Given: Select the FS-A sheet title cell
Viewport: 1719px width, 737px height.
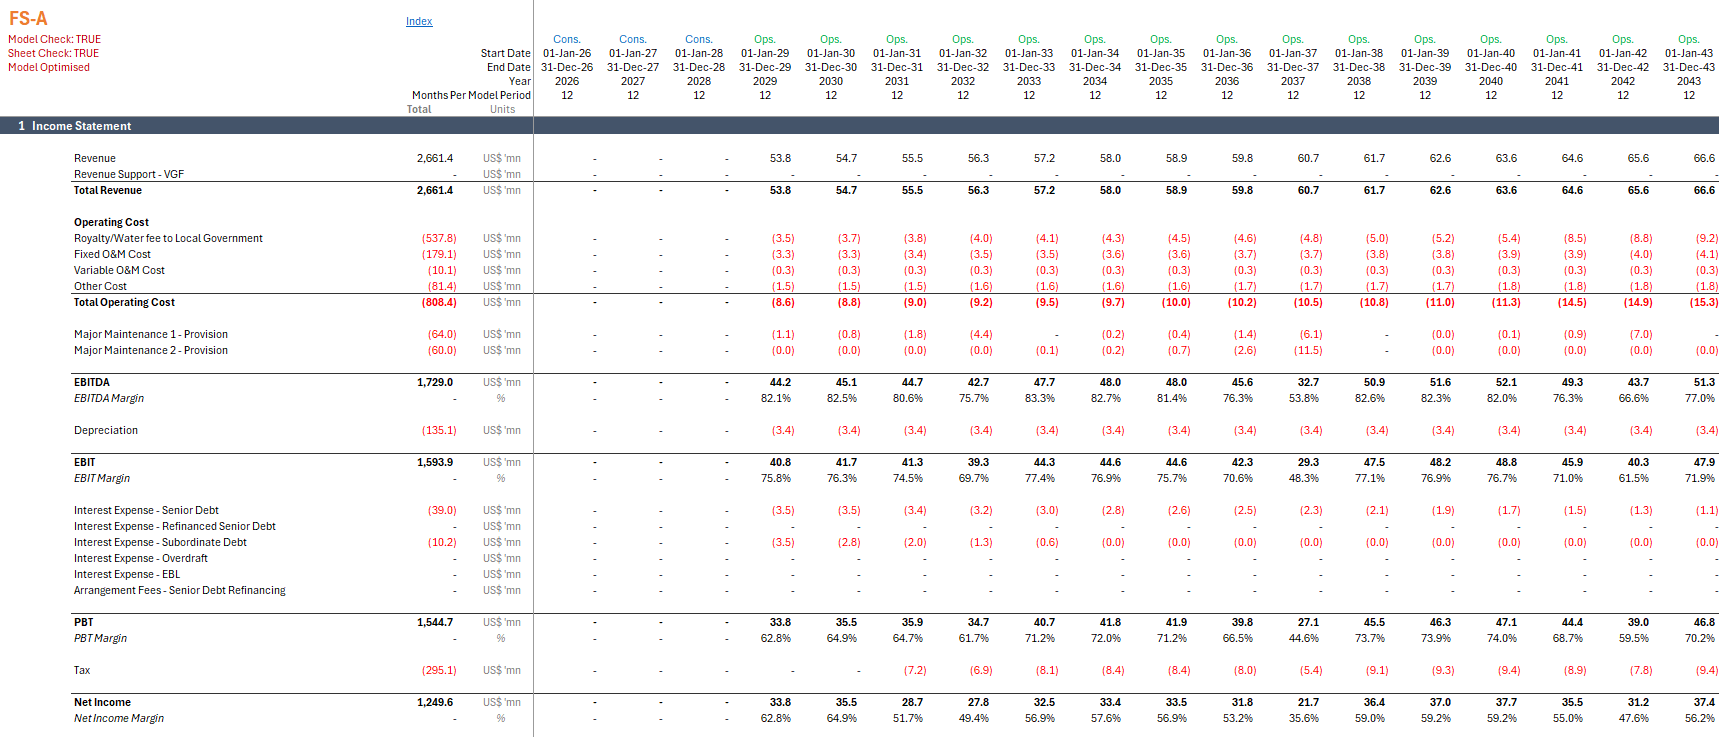Looking at the screenshot, I should pos(28,19).
